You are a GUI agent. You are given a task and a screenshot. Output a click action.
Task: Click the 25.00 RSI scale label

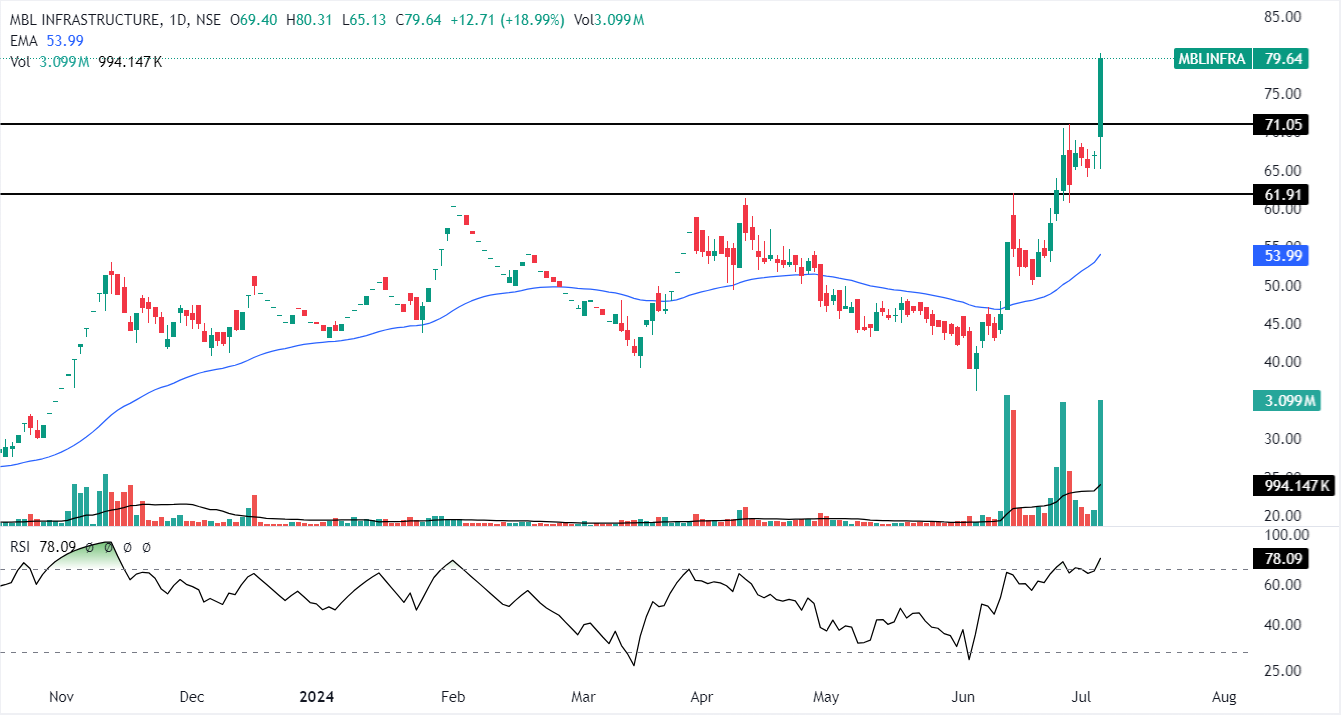(1284, 670)
